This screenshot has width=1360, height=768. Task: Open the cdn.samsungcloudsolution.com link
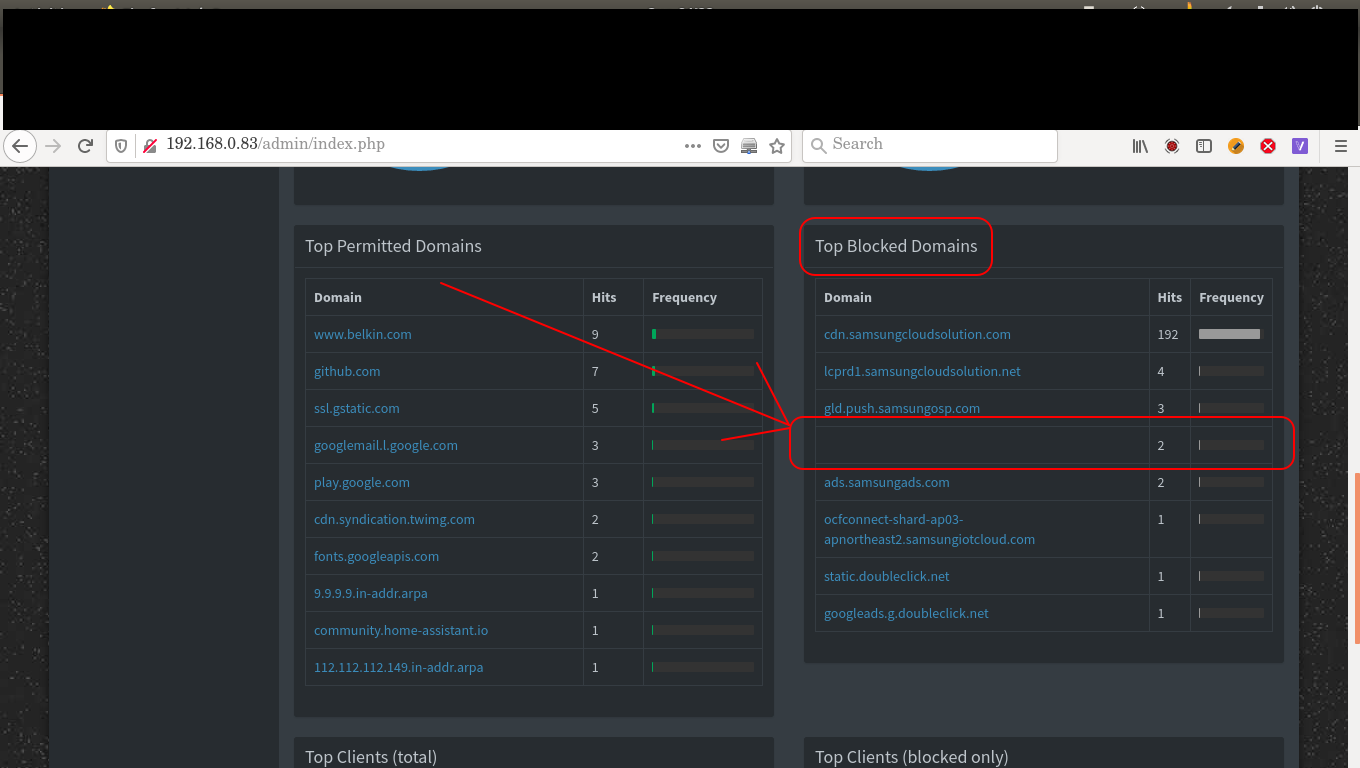[x=917, y=334]
